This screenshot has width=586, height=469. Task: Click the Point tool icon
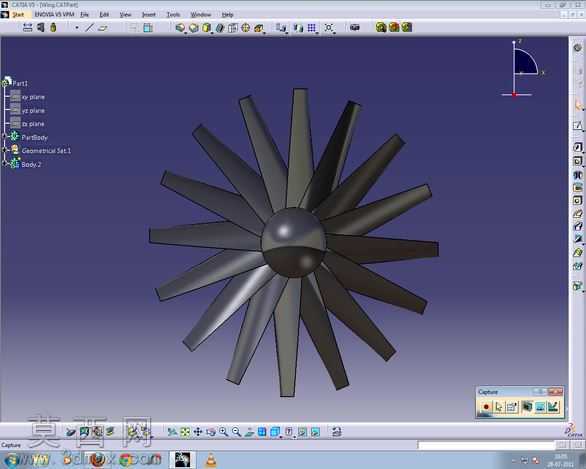tap(77, 28)
